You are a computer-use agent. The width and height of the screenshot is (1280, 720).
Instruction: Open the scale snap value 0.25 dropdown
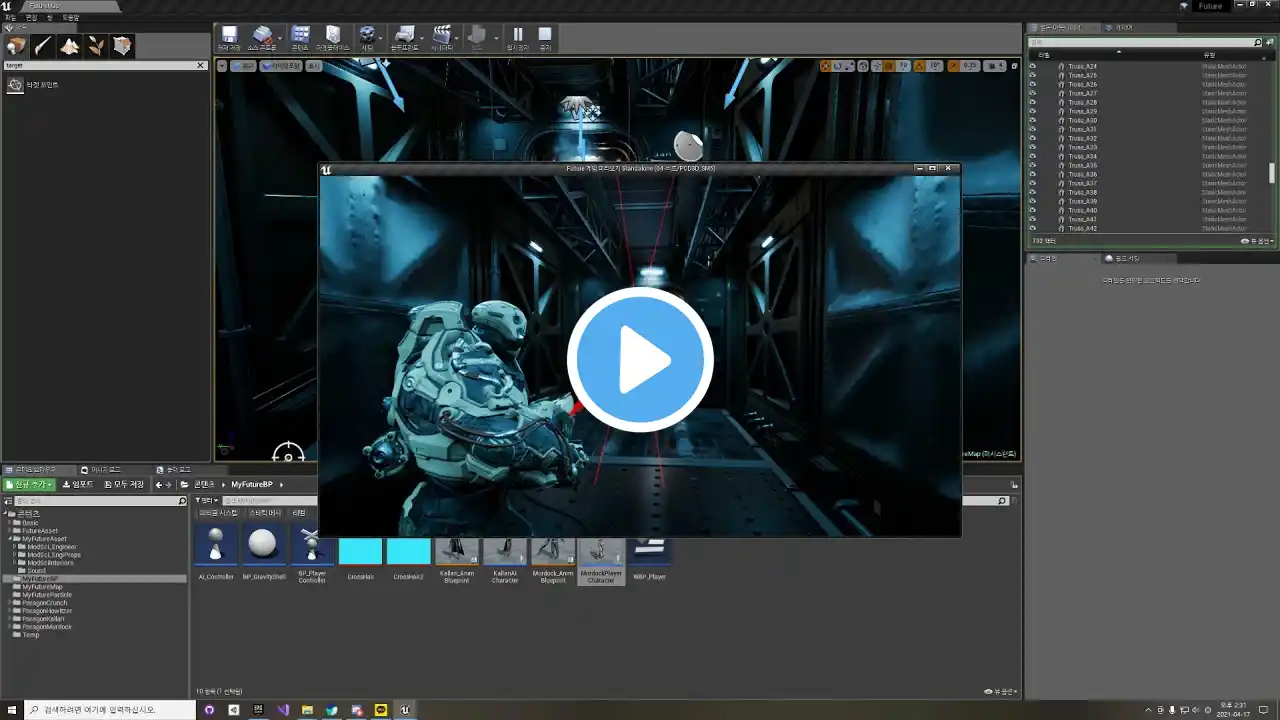tap(970, 66)
